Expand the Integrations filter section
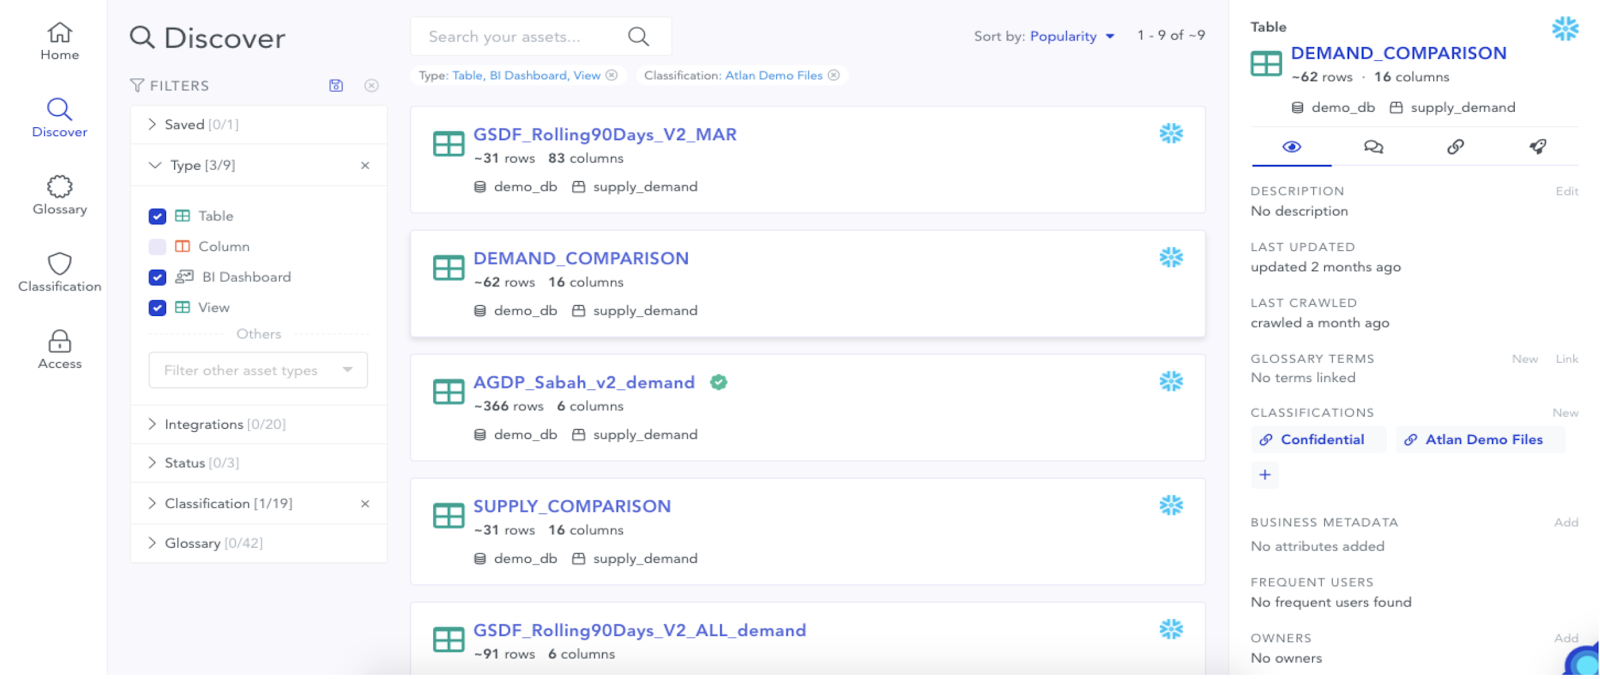The width and height of the screenshot is (1600, 679). (258, 425)
